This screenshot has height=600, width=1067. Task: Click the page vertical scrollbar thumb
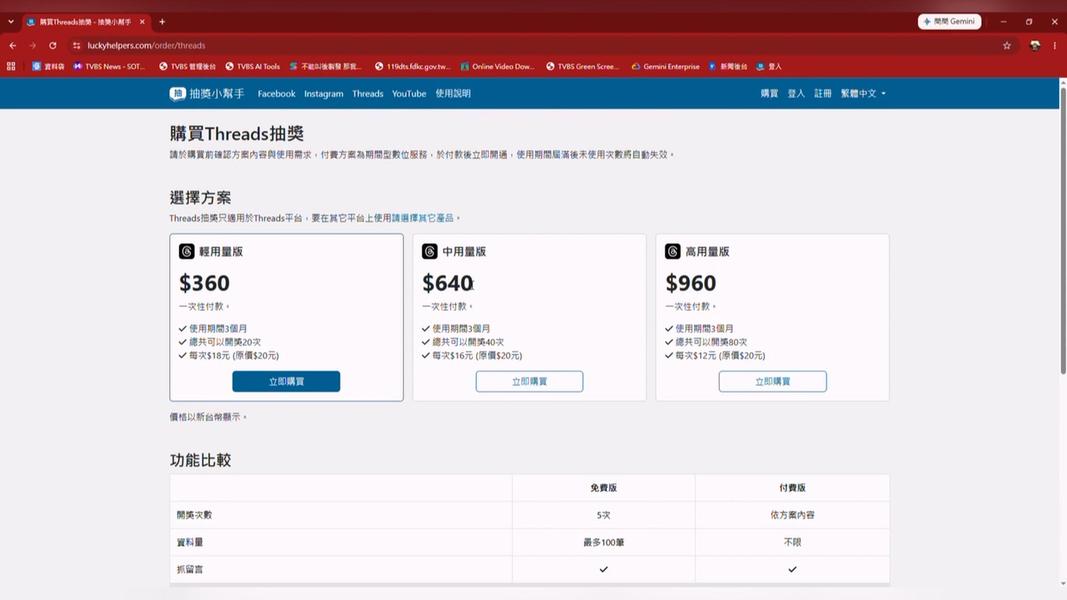click(1063, 231)
